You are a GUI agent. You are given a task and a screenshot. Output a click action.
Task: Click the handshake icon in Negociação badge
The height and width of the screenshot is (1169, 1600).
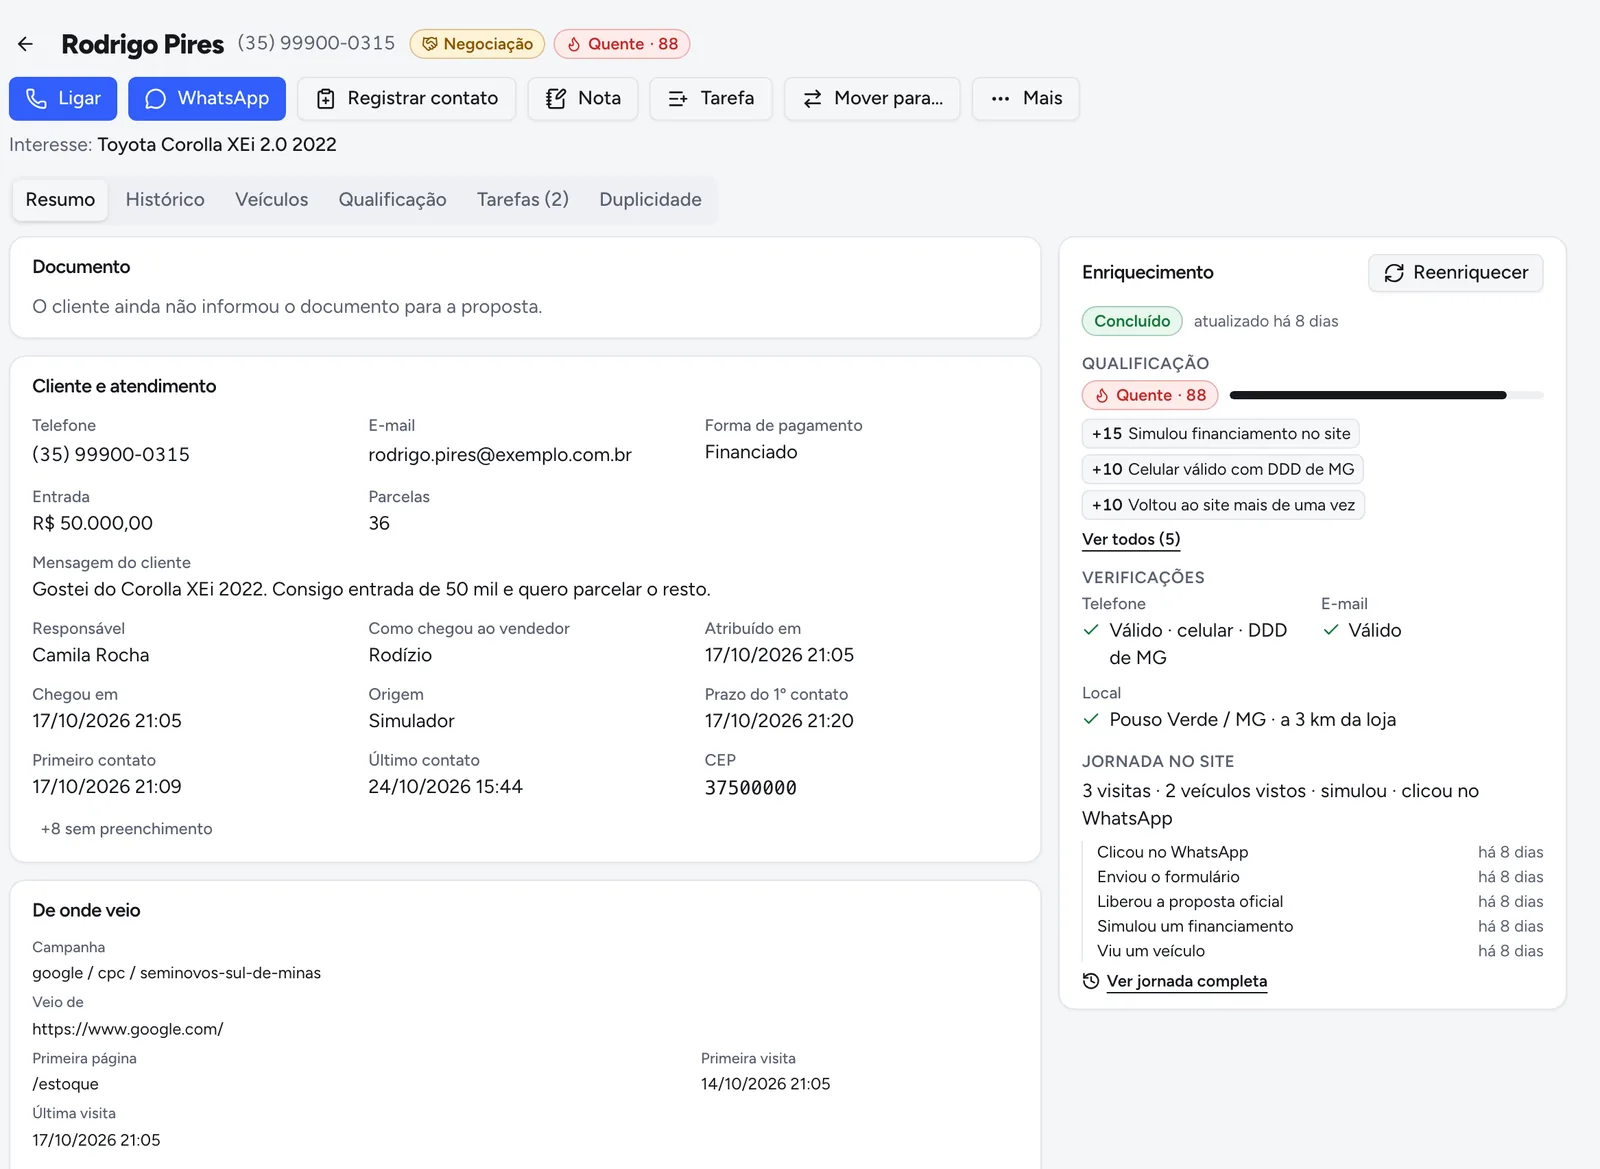click(x=430, y=44)
